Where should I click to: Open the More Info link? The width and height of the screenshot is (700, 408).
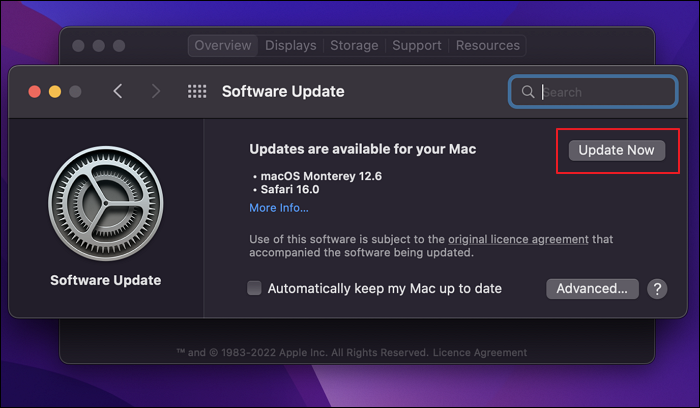[x=279, y=208]
